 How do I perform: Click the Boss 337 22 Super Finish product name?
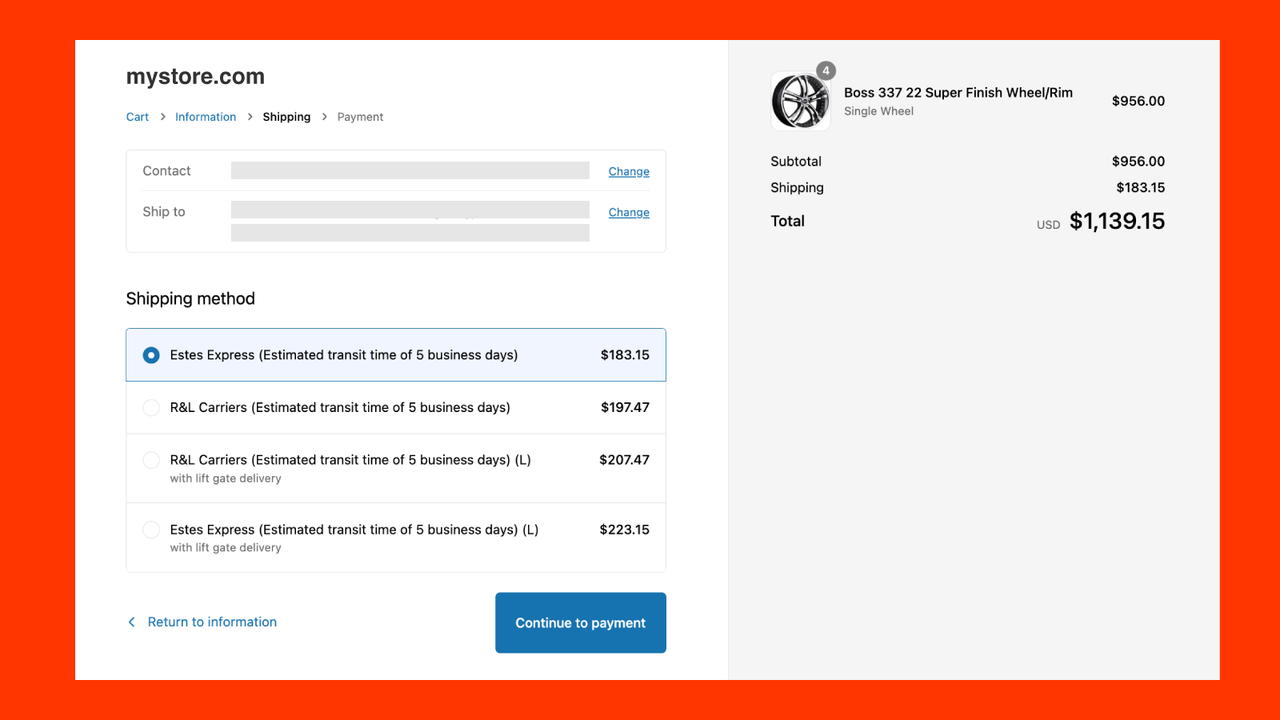coord(958,92)
